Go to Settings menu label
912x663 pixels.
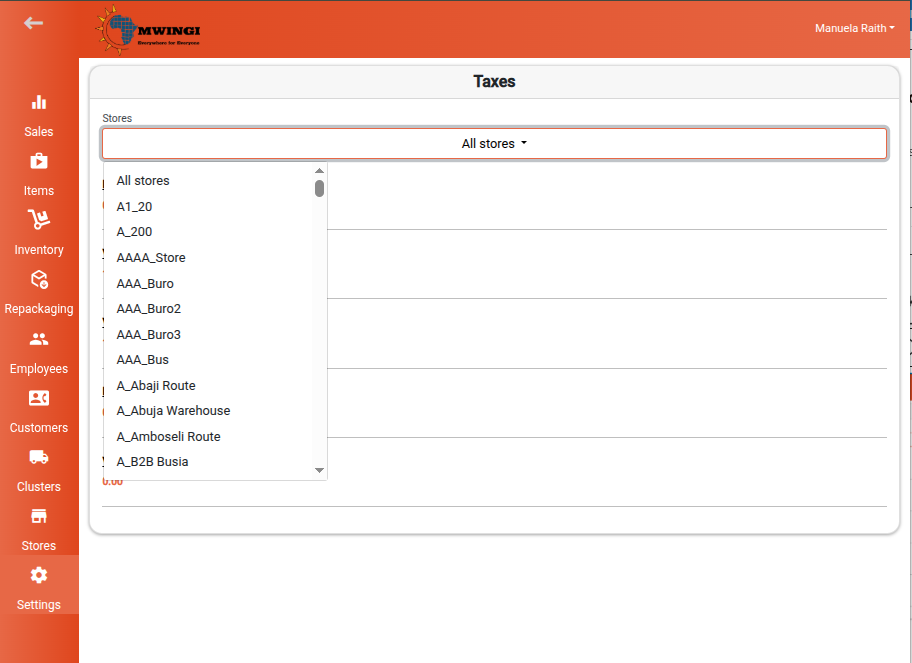(x=39, y=605)
